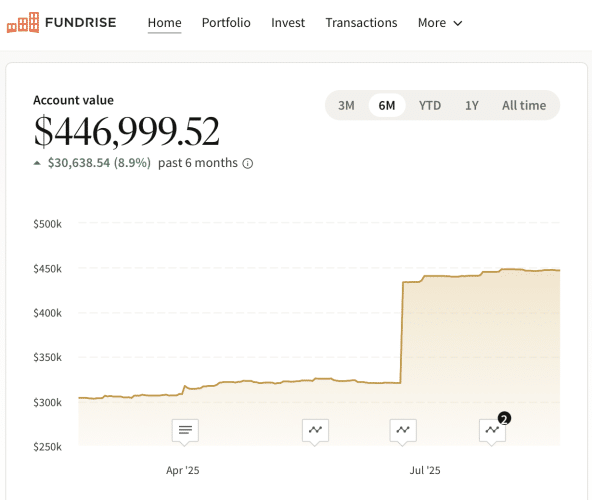This screenshot has height=500, width=592.
Task: Open the Home tab
Action: pos(164,23)
